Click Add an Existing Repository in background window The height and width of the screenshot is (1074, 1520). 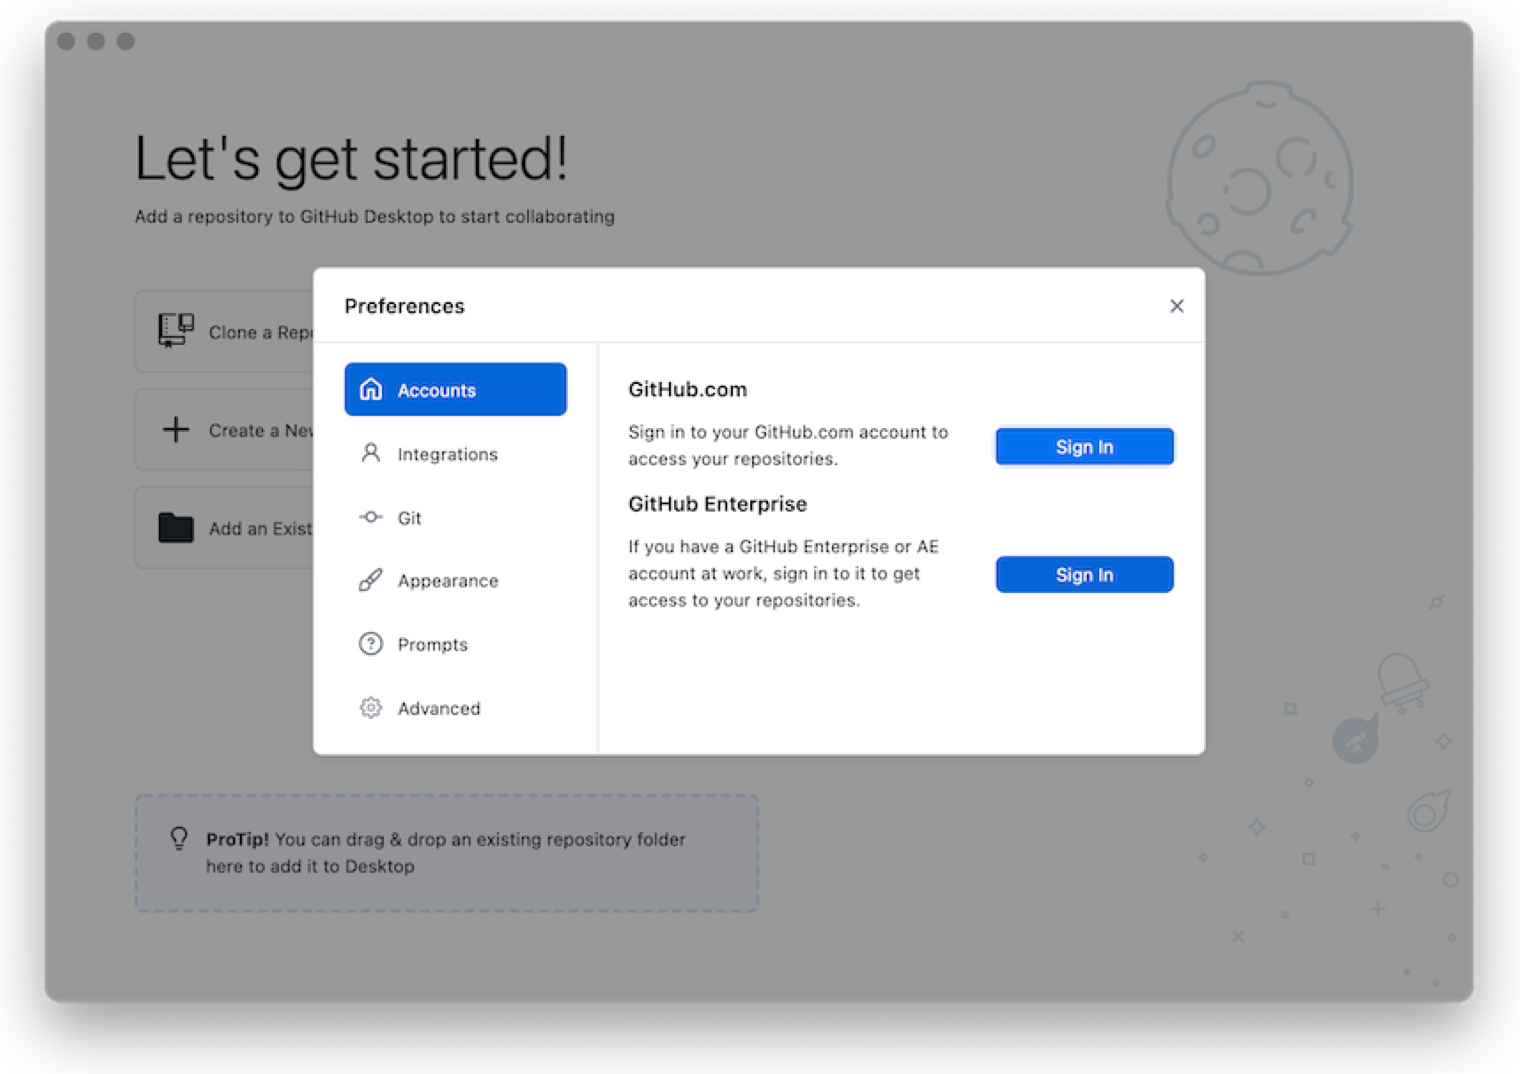click(x=225, y=527)
